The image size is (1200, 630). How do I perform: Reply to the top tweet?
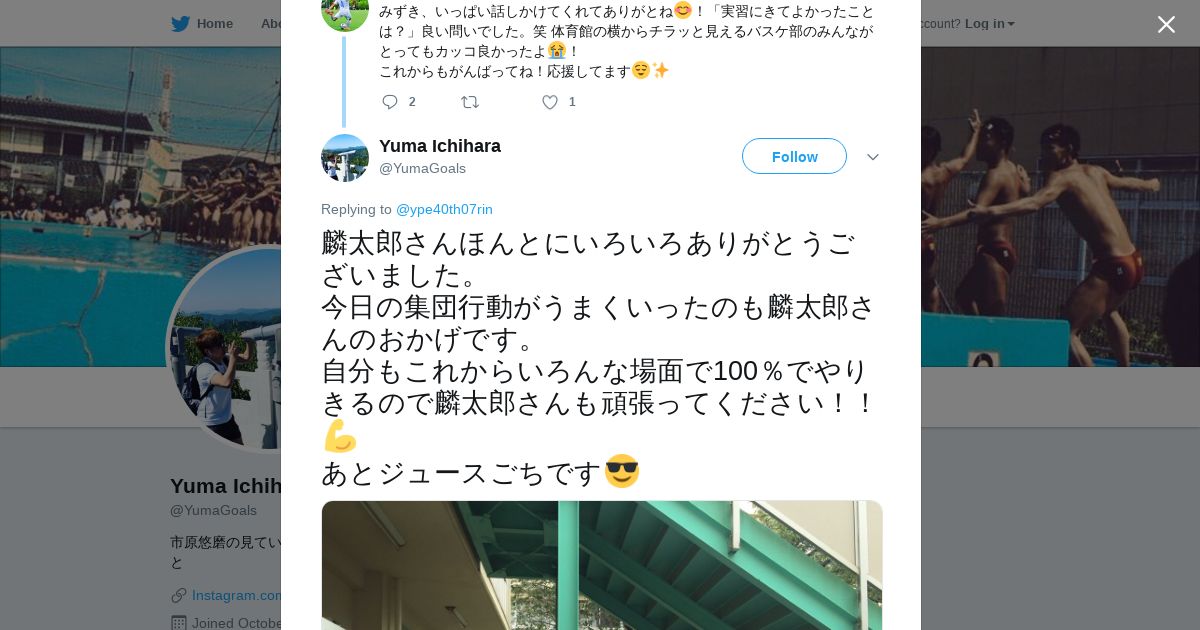click(x=390, y=101)
